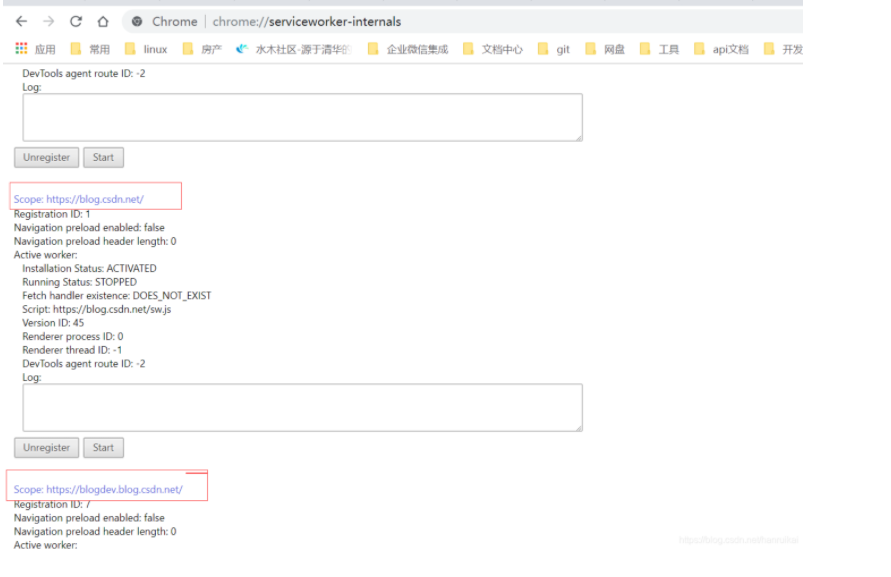891x577 pixels.
Task: Click the browser forward arrow
Action: 49,22
